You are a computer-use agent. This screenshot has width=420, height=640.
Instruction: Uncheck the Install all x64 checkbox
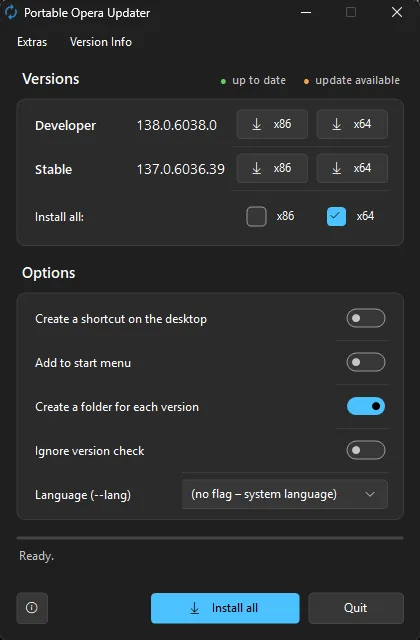[x=336, y=216]
